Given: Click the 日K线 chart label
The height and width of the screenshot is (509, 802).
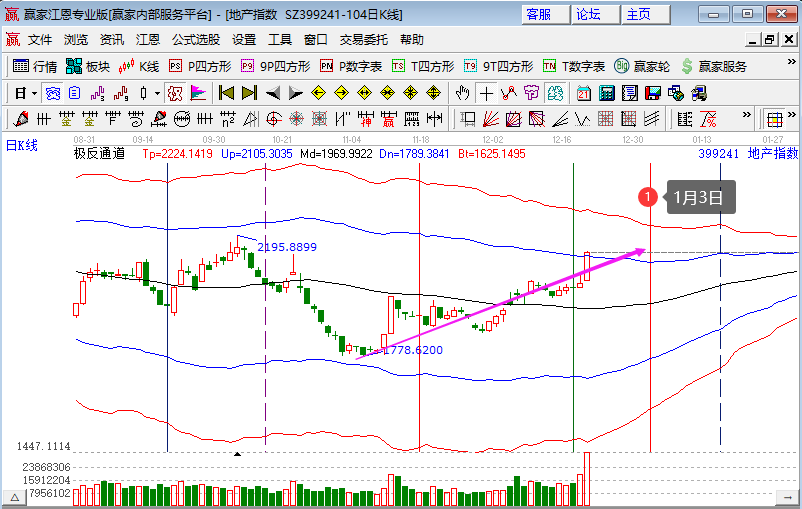Looking at the screenshot, I should [x=21, y=145].
